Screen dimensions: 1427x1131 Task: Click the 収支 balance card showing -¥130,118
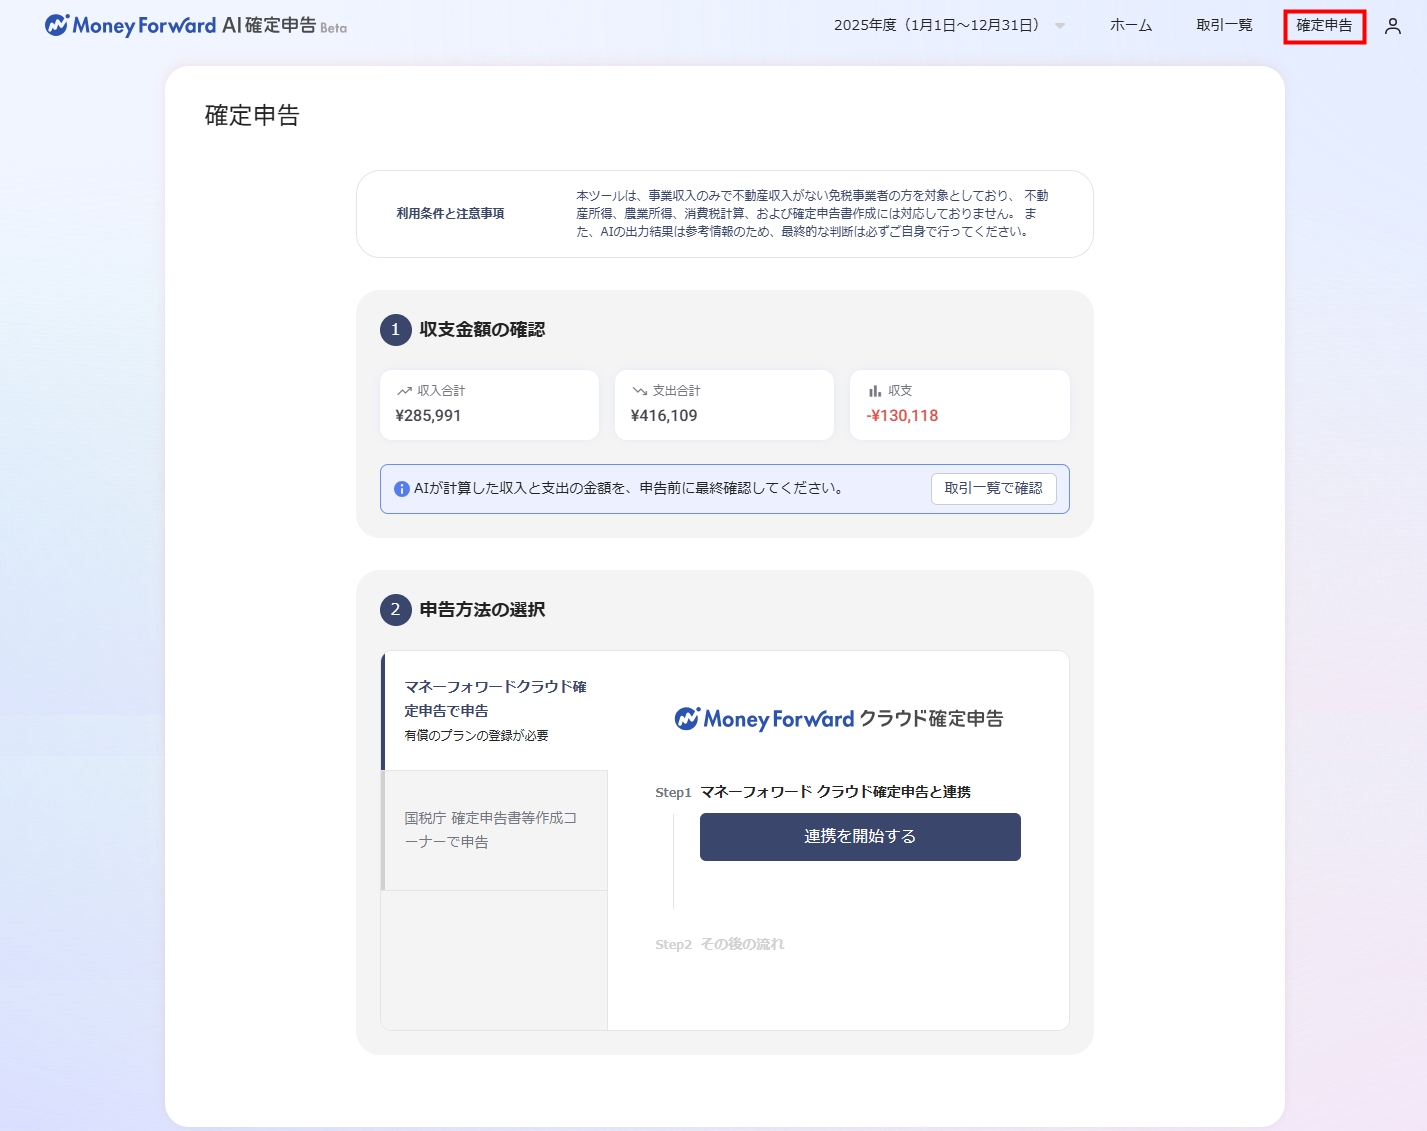(x=959, y=405)
